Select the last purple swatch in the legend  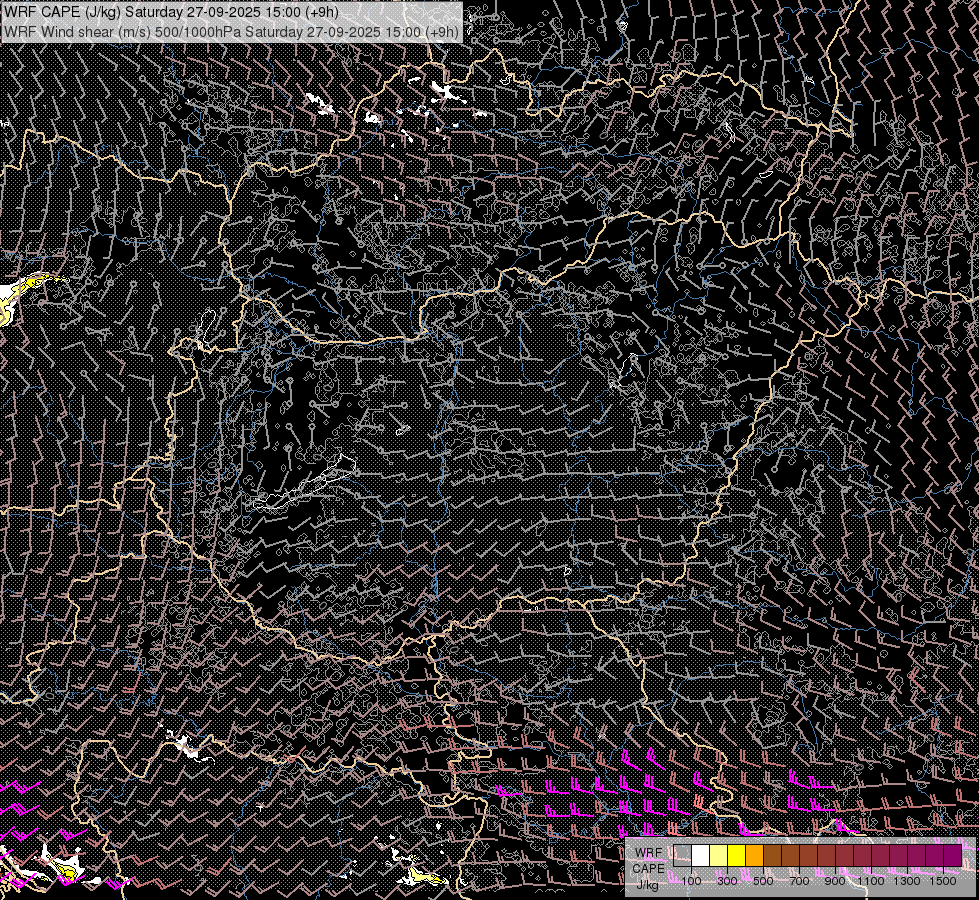click(952, 855)
